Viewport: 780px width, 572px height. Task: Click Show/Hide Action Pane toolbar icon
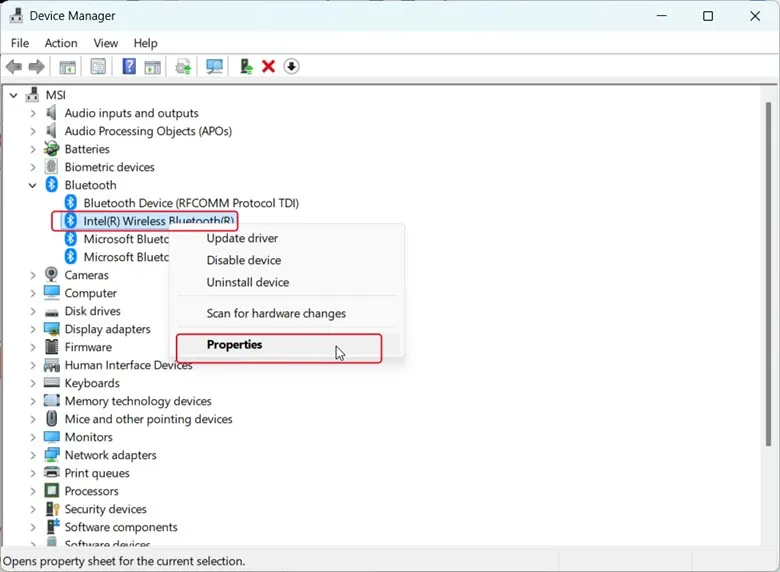coord(153,67)
